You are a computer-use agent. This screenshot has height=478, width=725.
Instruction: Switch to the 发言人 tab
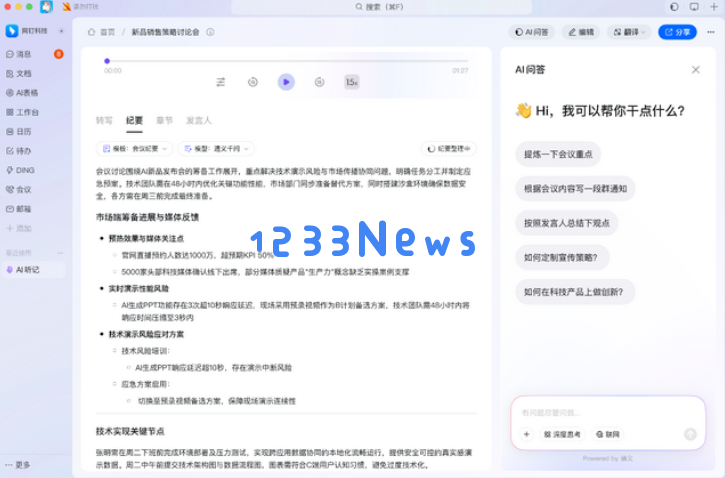point(198,120)
